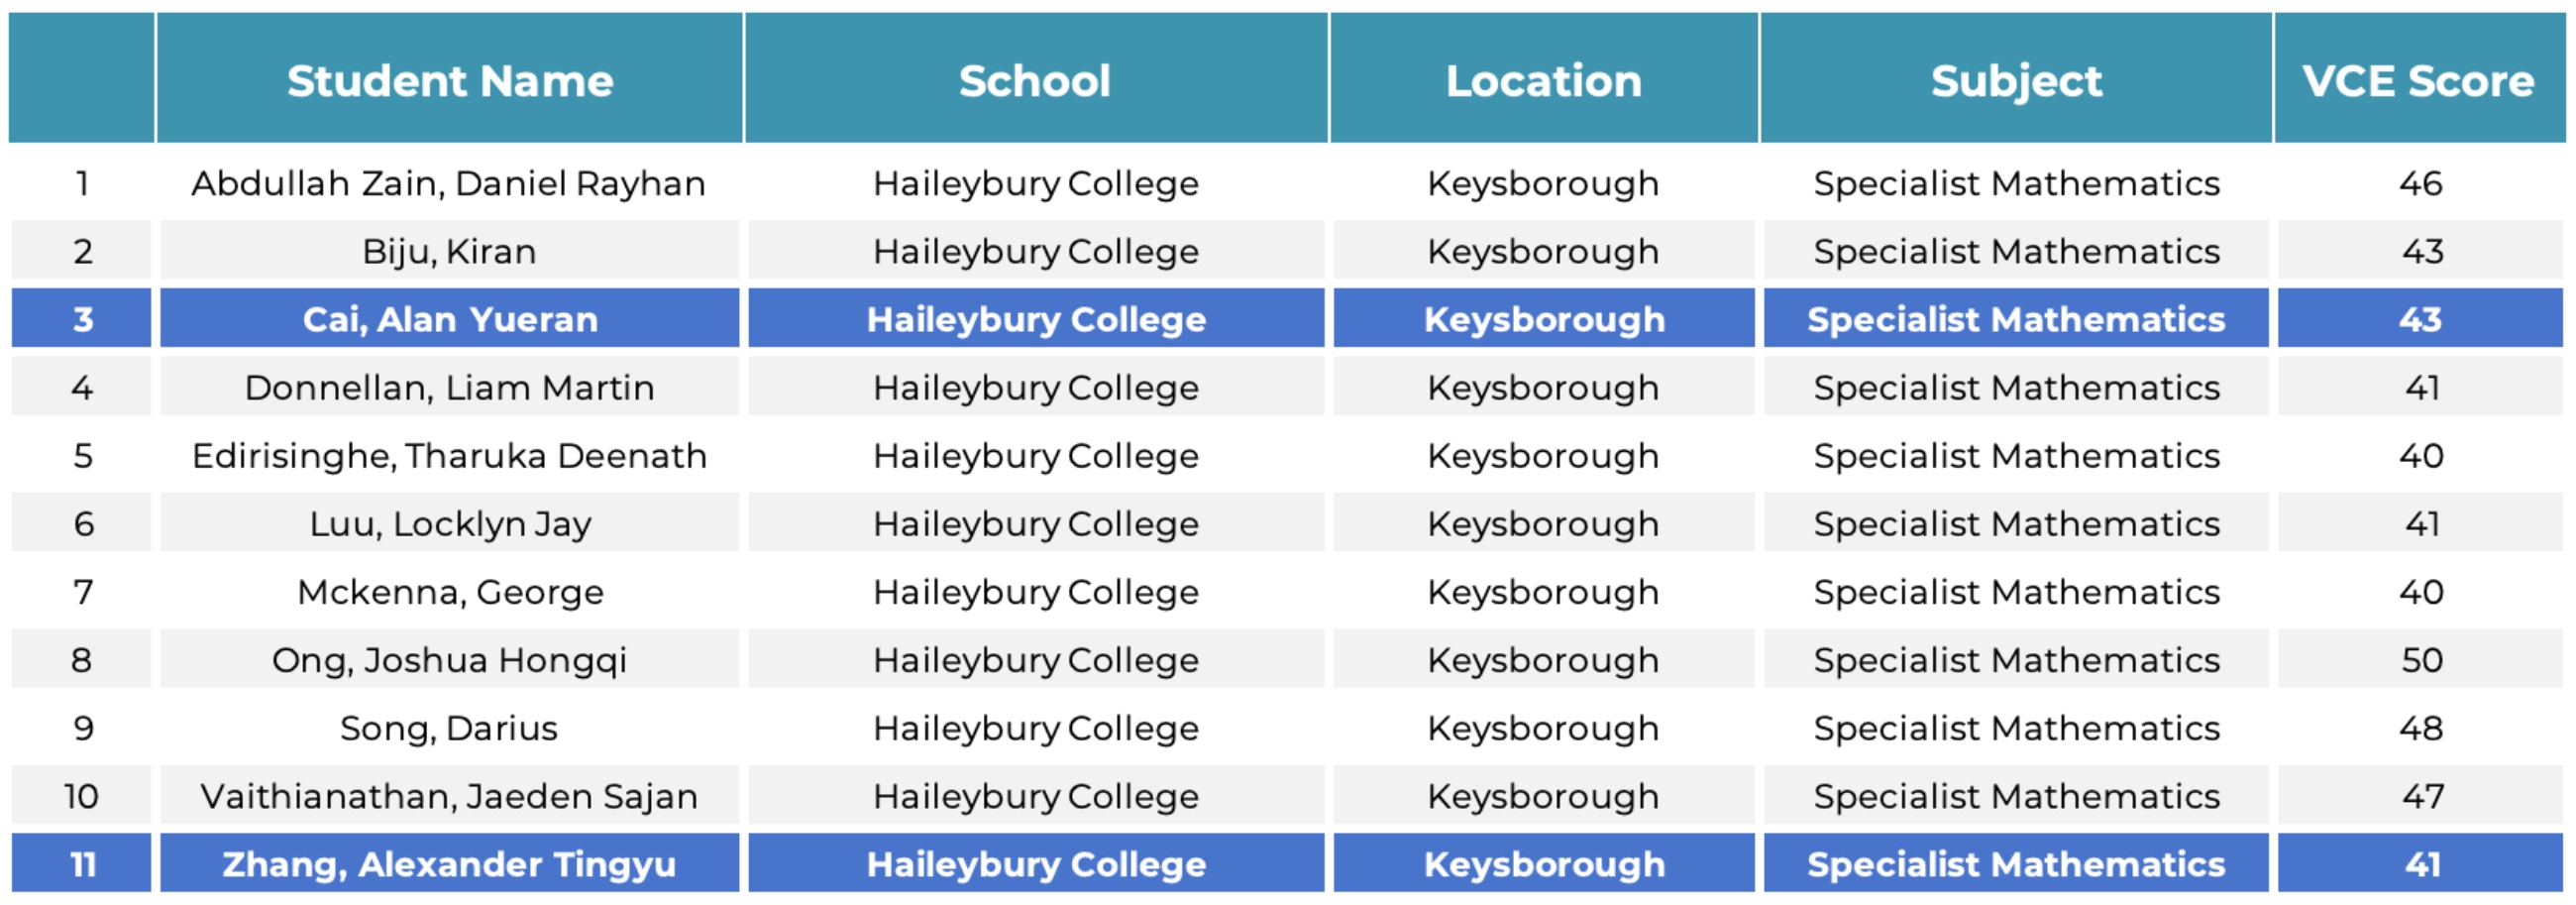
Task: Select Donnellan, Liam Martin cell
Action: (449, 387)
